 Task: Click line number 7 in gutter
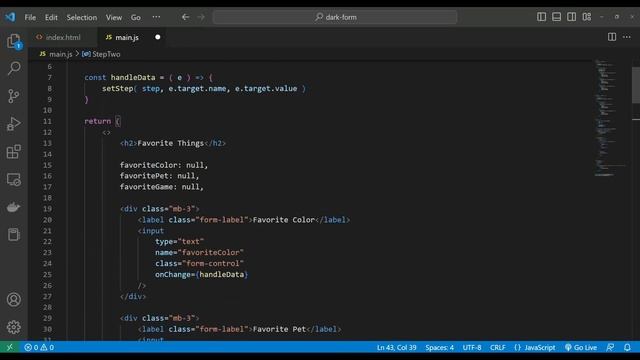click(x=49, y=78)
